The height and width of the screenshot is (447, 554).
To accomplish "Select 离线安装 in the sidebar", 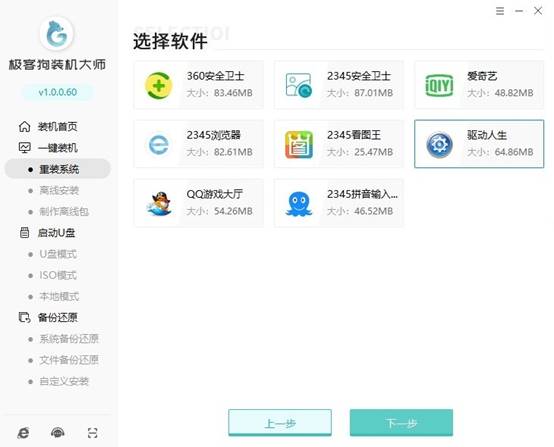I will 59,190.
